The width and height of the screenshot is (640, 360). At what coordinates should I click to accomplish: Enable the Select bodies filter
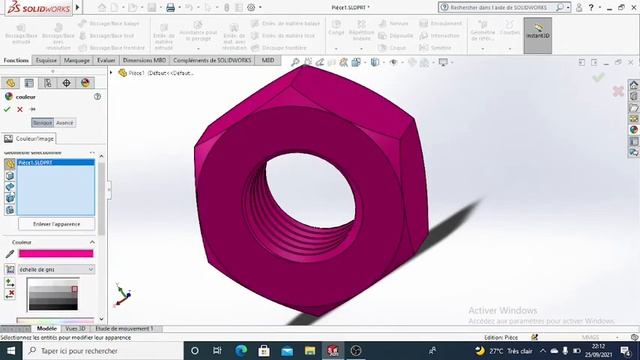(x=10, y=198)
